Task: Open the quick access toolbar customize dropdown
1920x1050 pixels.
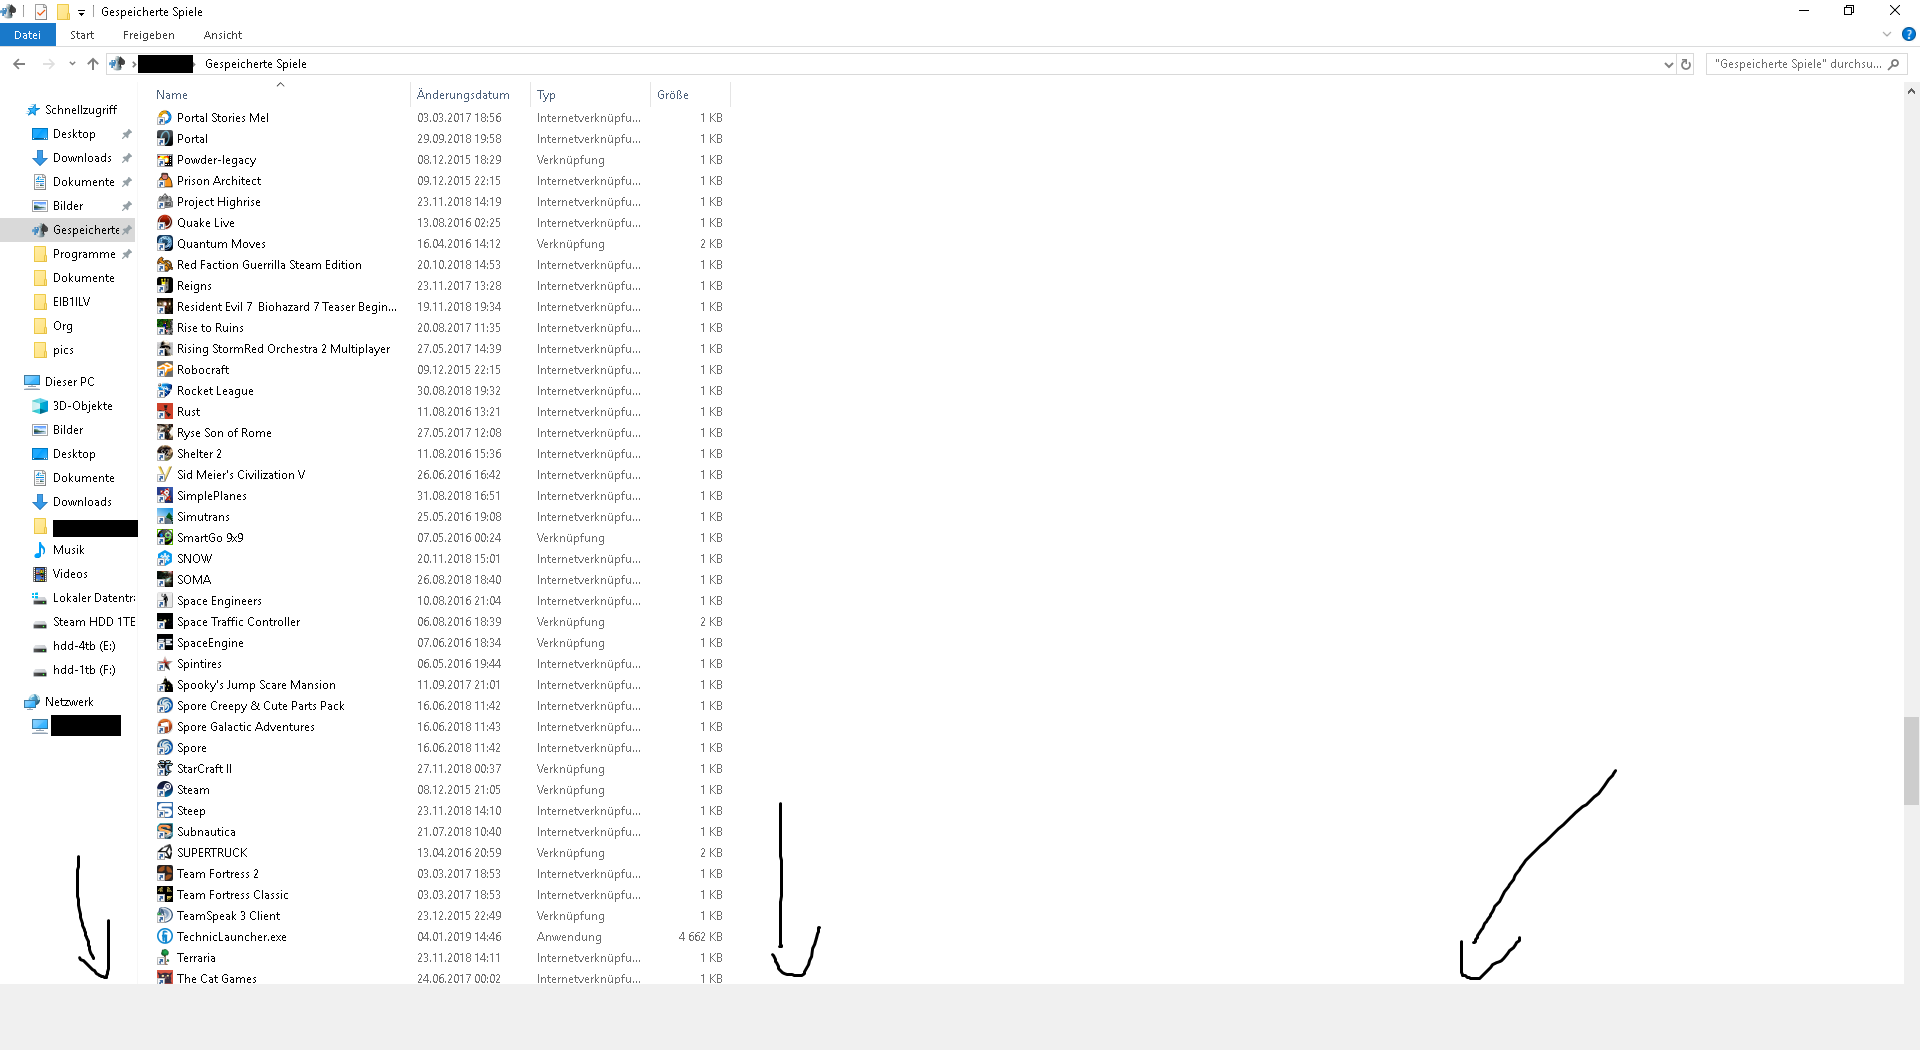Action: pyautogui.click(x=82, y=12)
